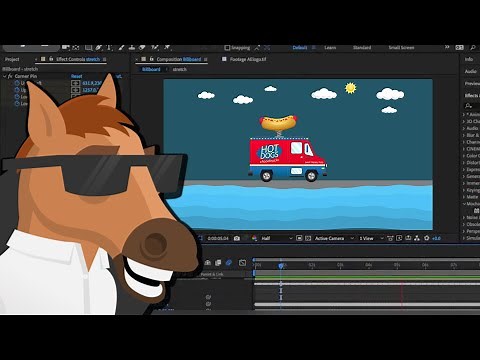Click the Effects panel search field
The width and height of the screenshot is (480, 360).
(x=473, y=106)
